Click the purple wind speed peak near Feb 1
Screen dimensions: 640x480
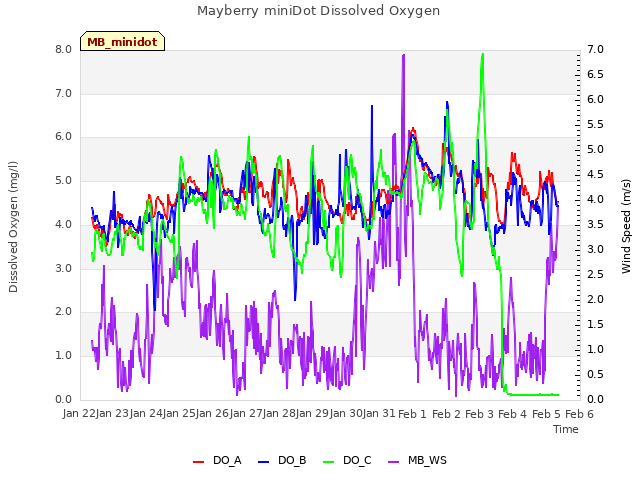coord(403,55)
